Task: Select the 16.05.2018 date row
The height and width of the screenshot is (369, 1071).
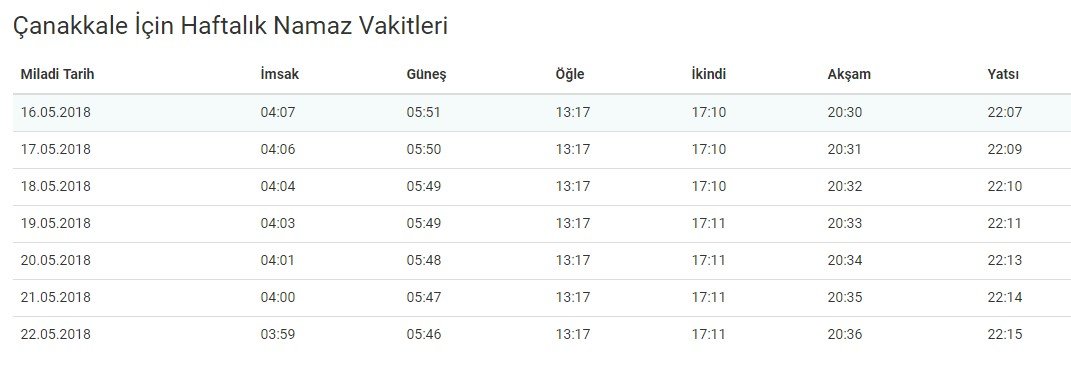Action: click(x=542, y=113)
